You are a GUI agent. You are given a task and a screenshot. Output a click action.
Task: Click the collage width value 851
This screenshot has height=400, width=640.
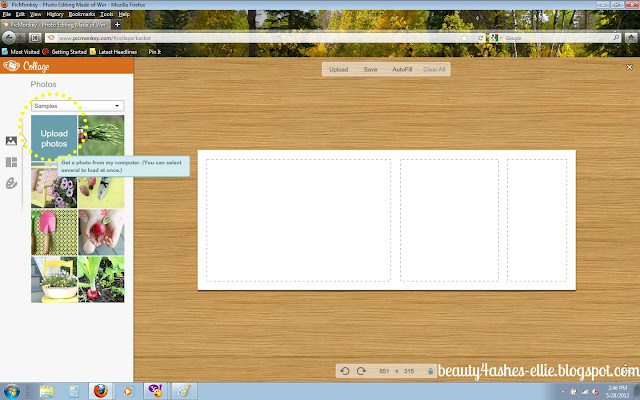[384, 371]
